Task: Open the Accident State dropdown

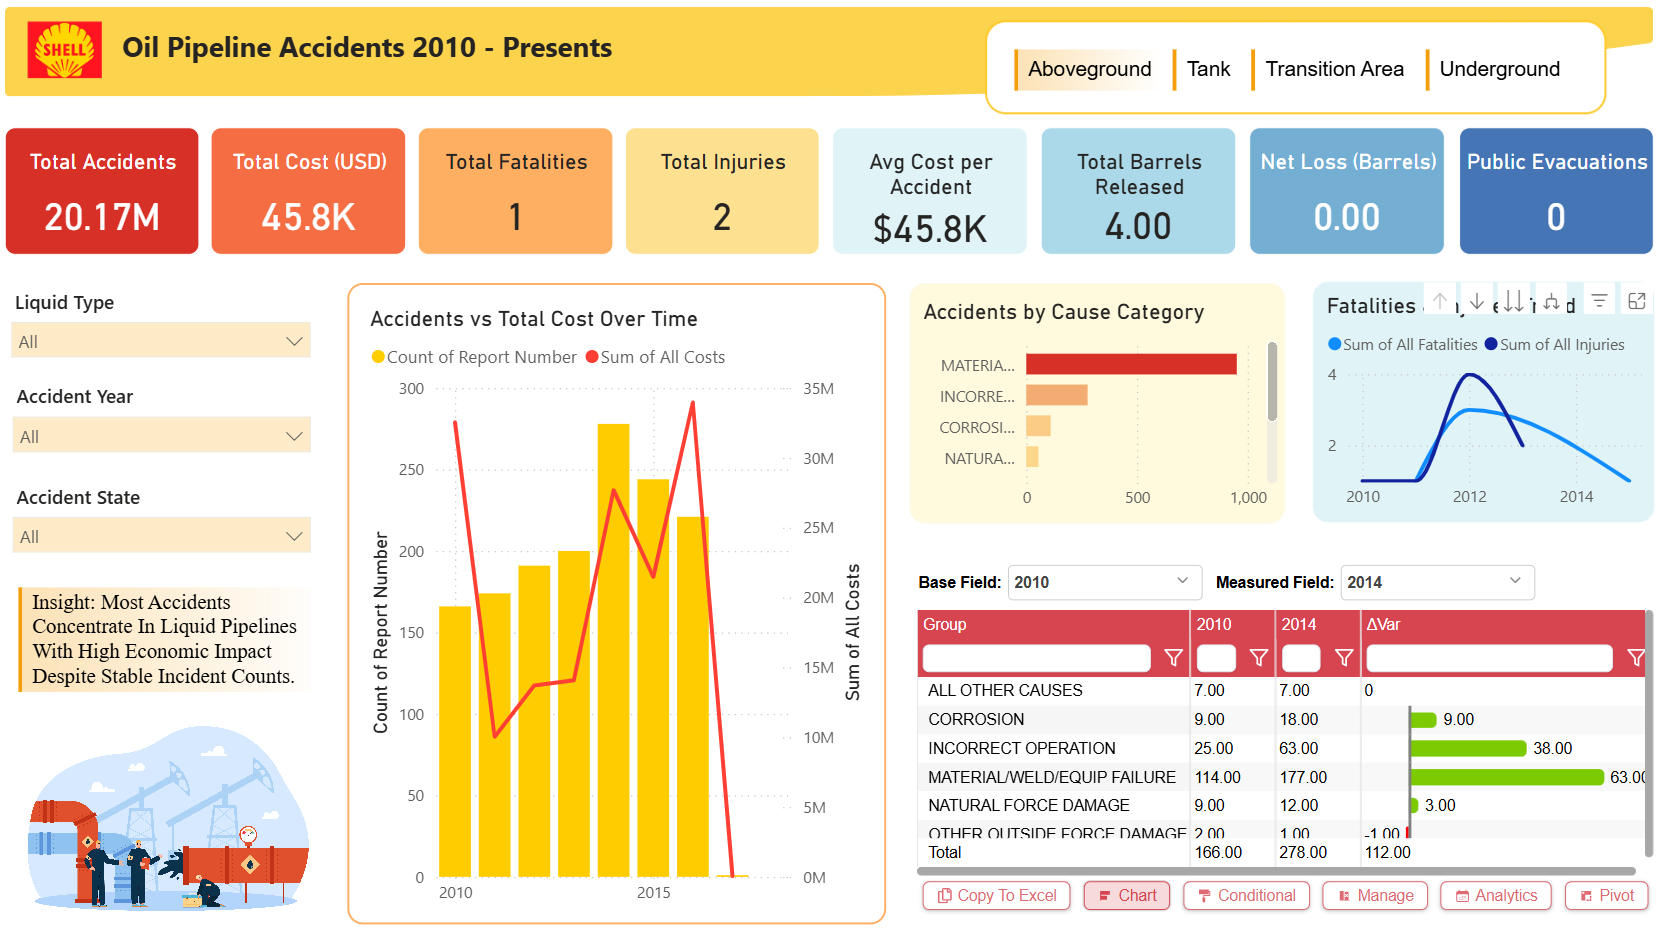Action: (x=161, y=536)
